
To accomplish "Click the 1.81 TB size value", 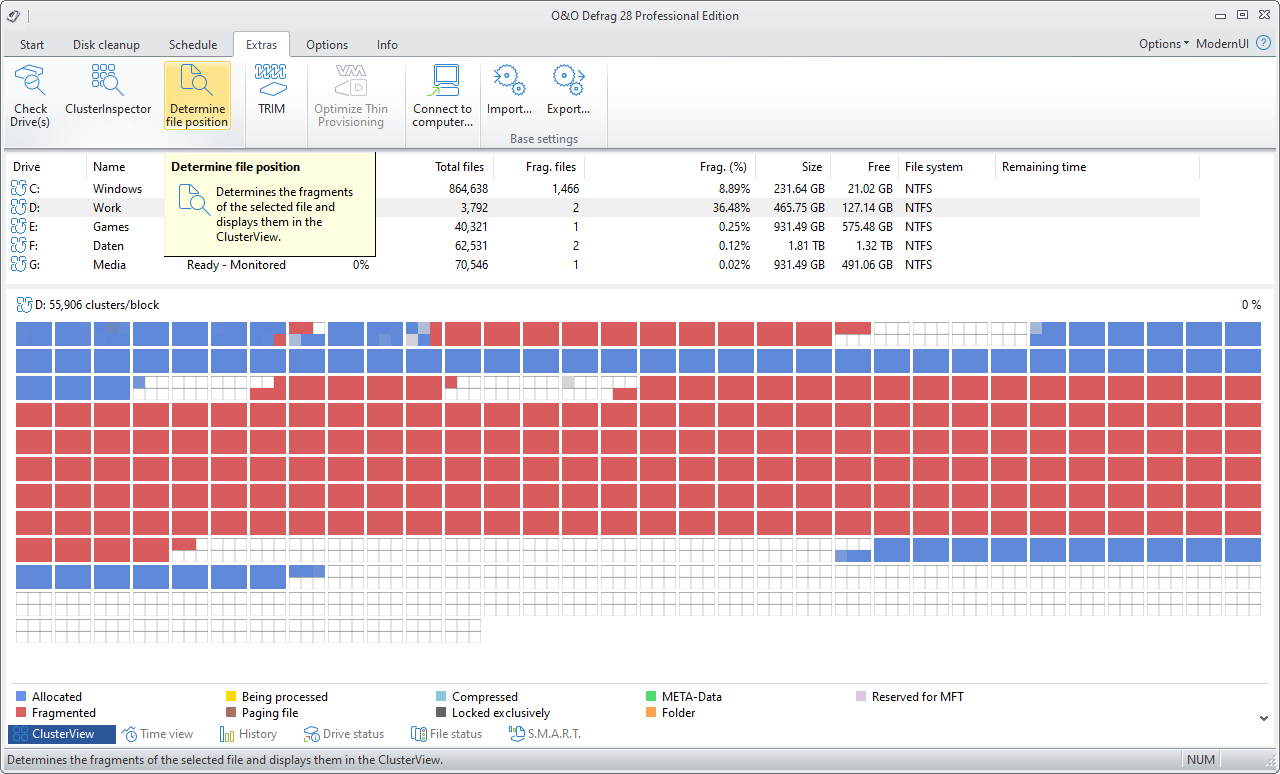I will [806, 245].
